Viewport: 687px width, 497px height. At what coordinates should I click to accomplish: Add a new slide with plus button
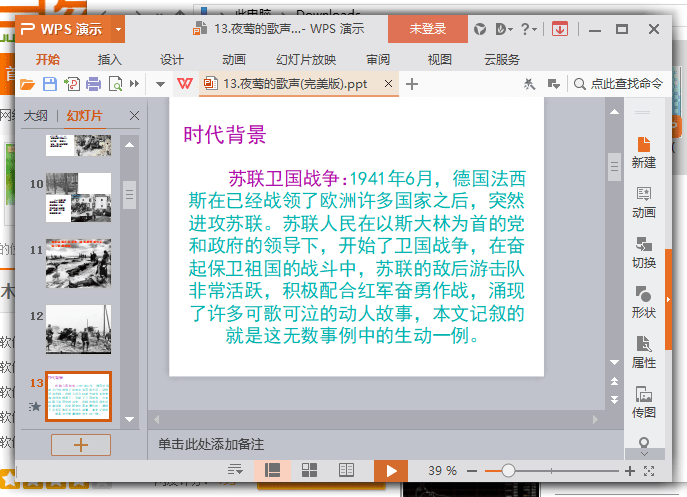[81, 445]
